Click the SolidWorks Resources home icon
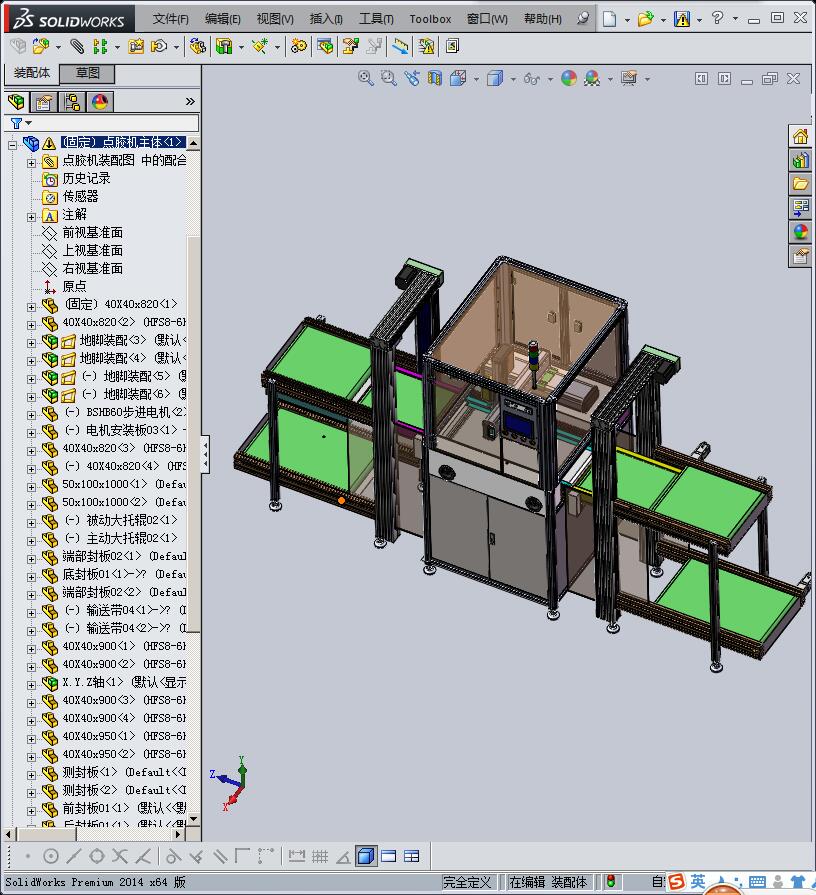 click(800, 136)
